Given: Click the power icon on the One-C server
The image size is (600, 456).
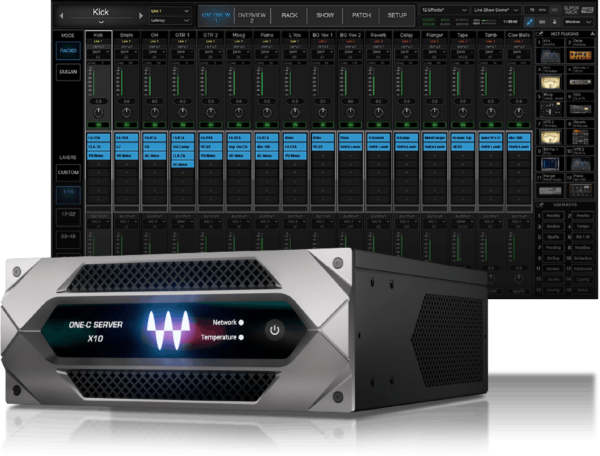Looking at the screenshot, I should point(275,331).
